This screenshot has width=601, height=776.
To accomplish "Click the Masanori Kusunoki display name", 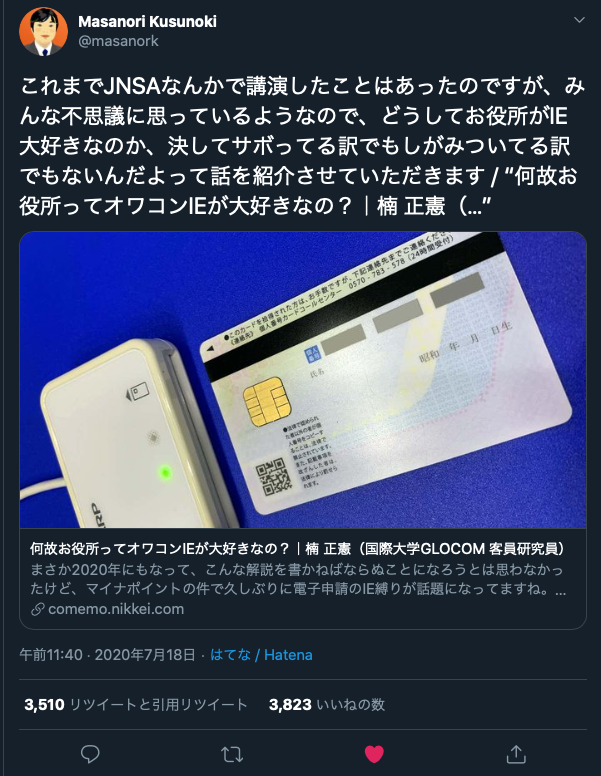I will (x=148, y=21).
